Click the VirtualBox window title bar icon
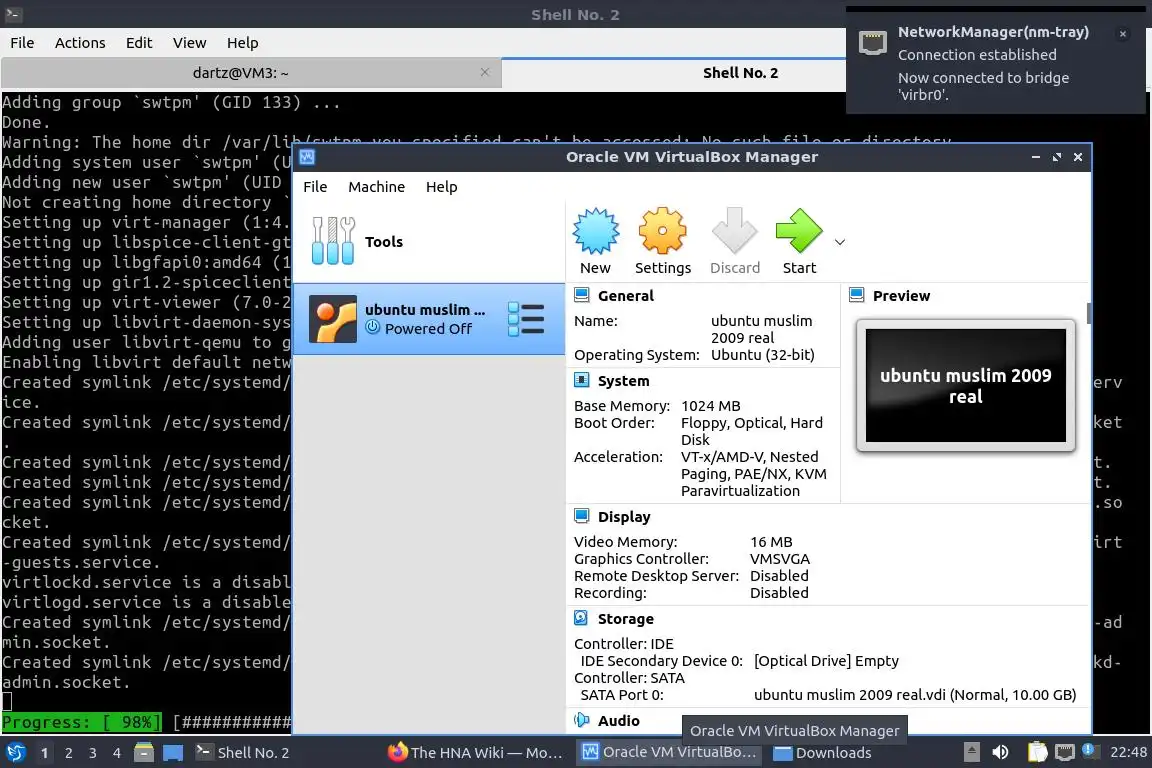This screenshot has width=1152, height=768. (x=307, y=157)
